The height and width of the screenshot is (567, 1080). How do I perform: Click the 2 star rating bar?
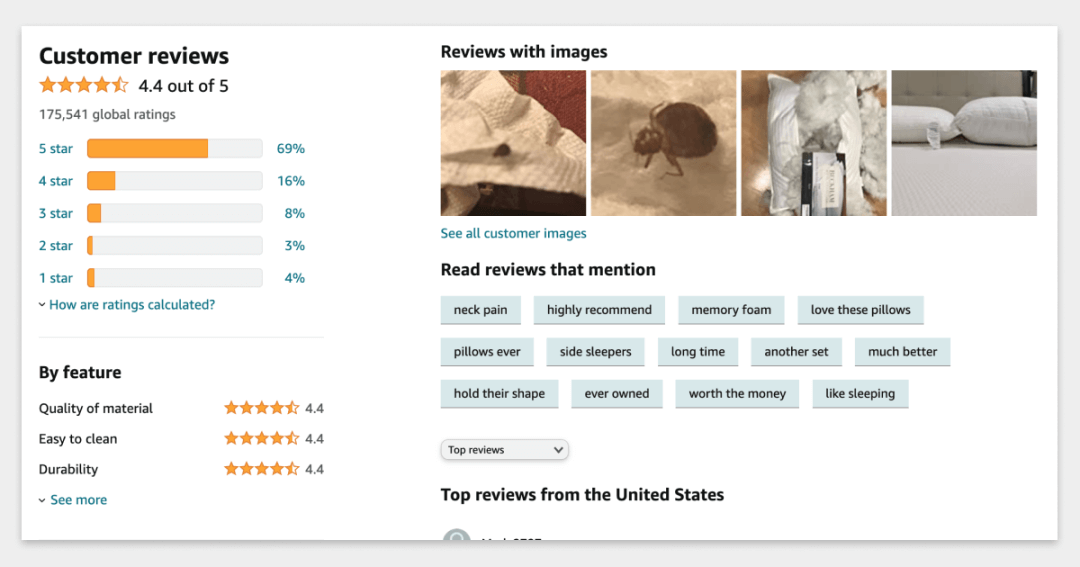175,246
